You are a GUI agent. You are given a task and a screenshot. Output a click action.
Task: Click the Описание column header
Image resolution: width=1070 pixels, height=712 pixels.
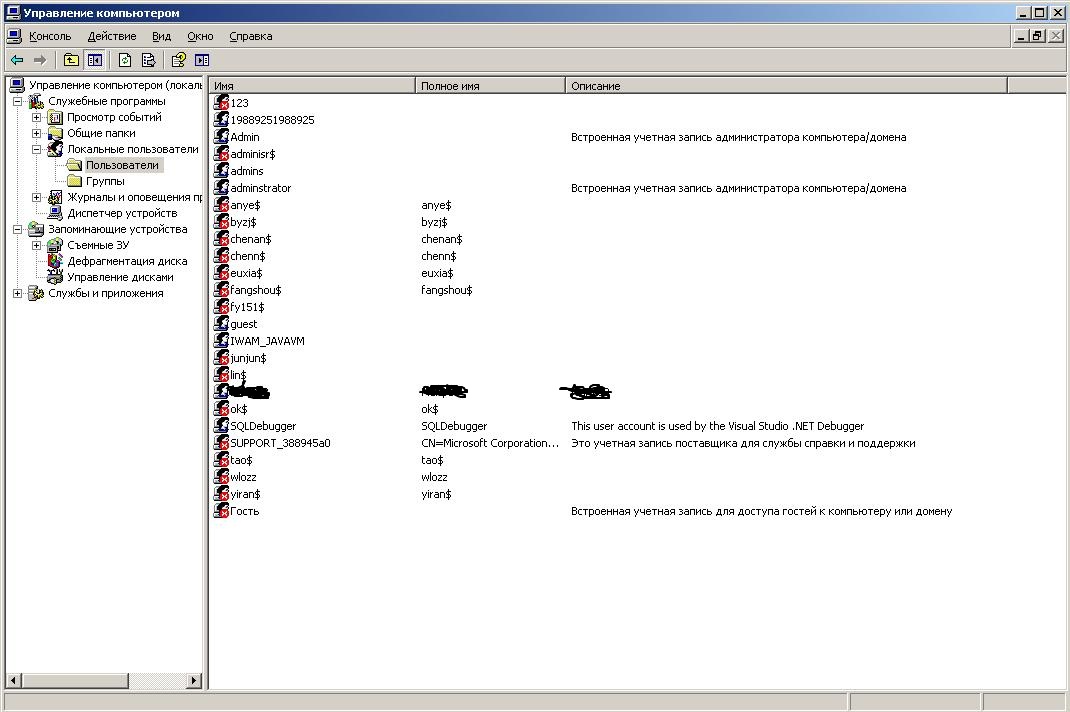(785, 86)
